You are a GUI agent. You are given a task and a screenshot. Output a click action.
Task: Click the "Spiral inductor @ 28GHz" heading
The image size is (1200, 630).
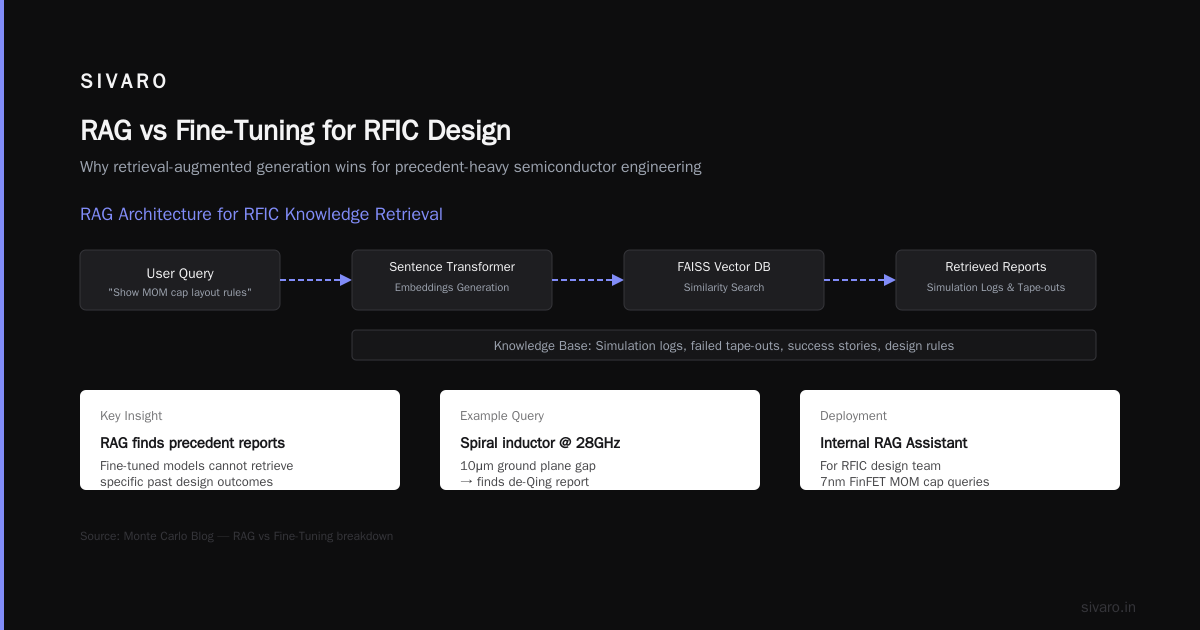(x=540, y=443)
